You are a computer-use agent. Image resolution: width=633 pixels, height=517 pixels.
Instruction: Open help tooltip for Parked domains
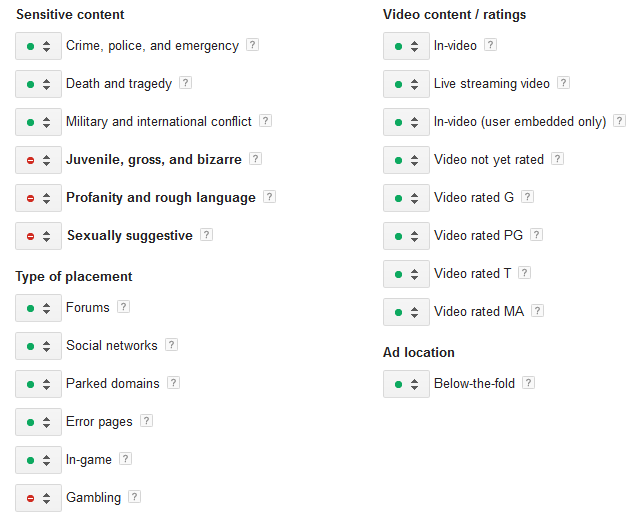(x=173, y=383)
